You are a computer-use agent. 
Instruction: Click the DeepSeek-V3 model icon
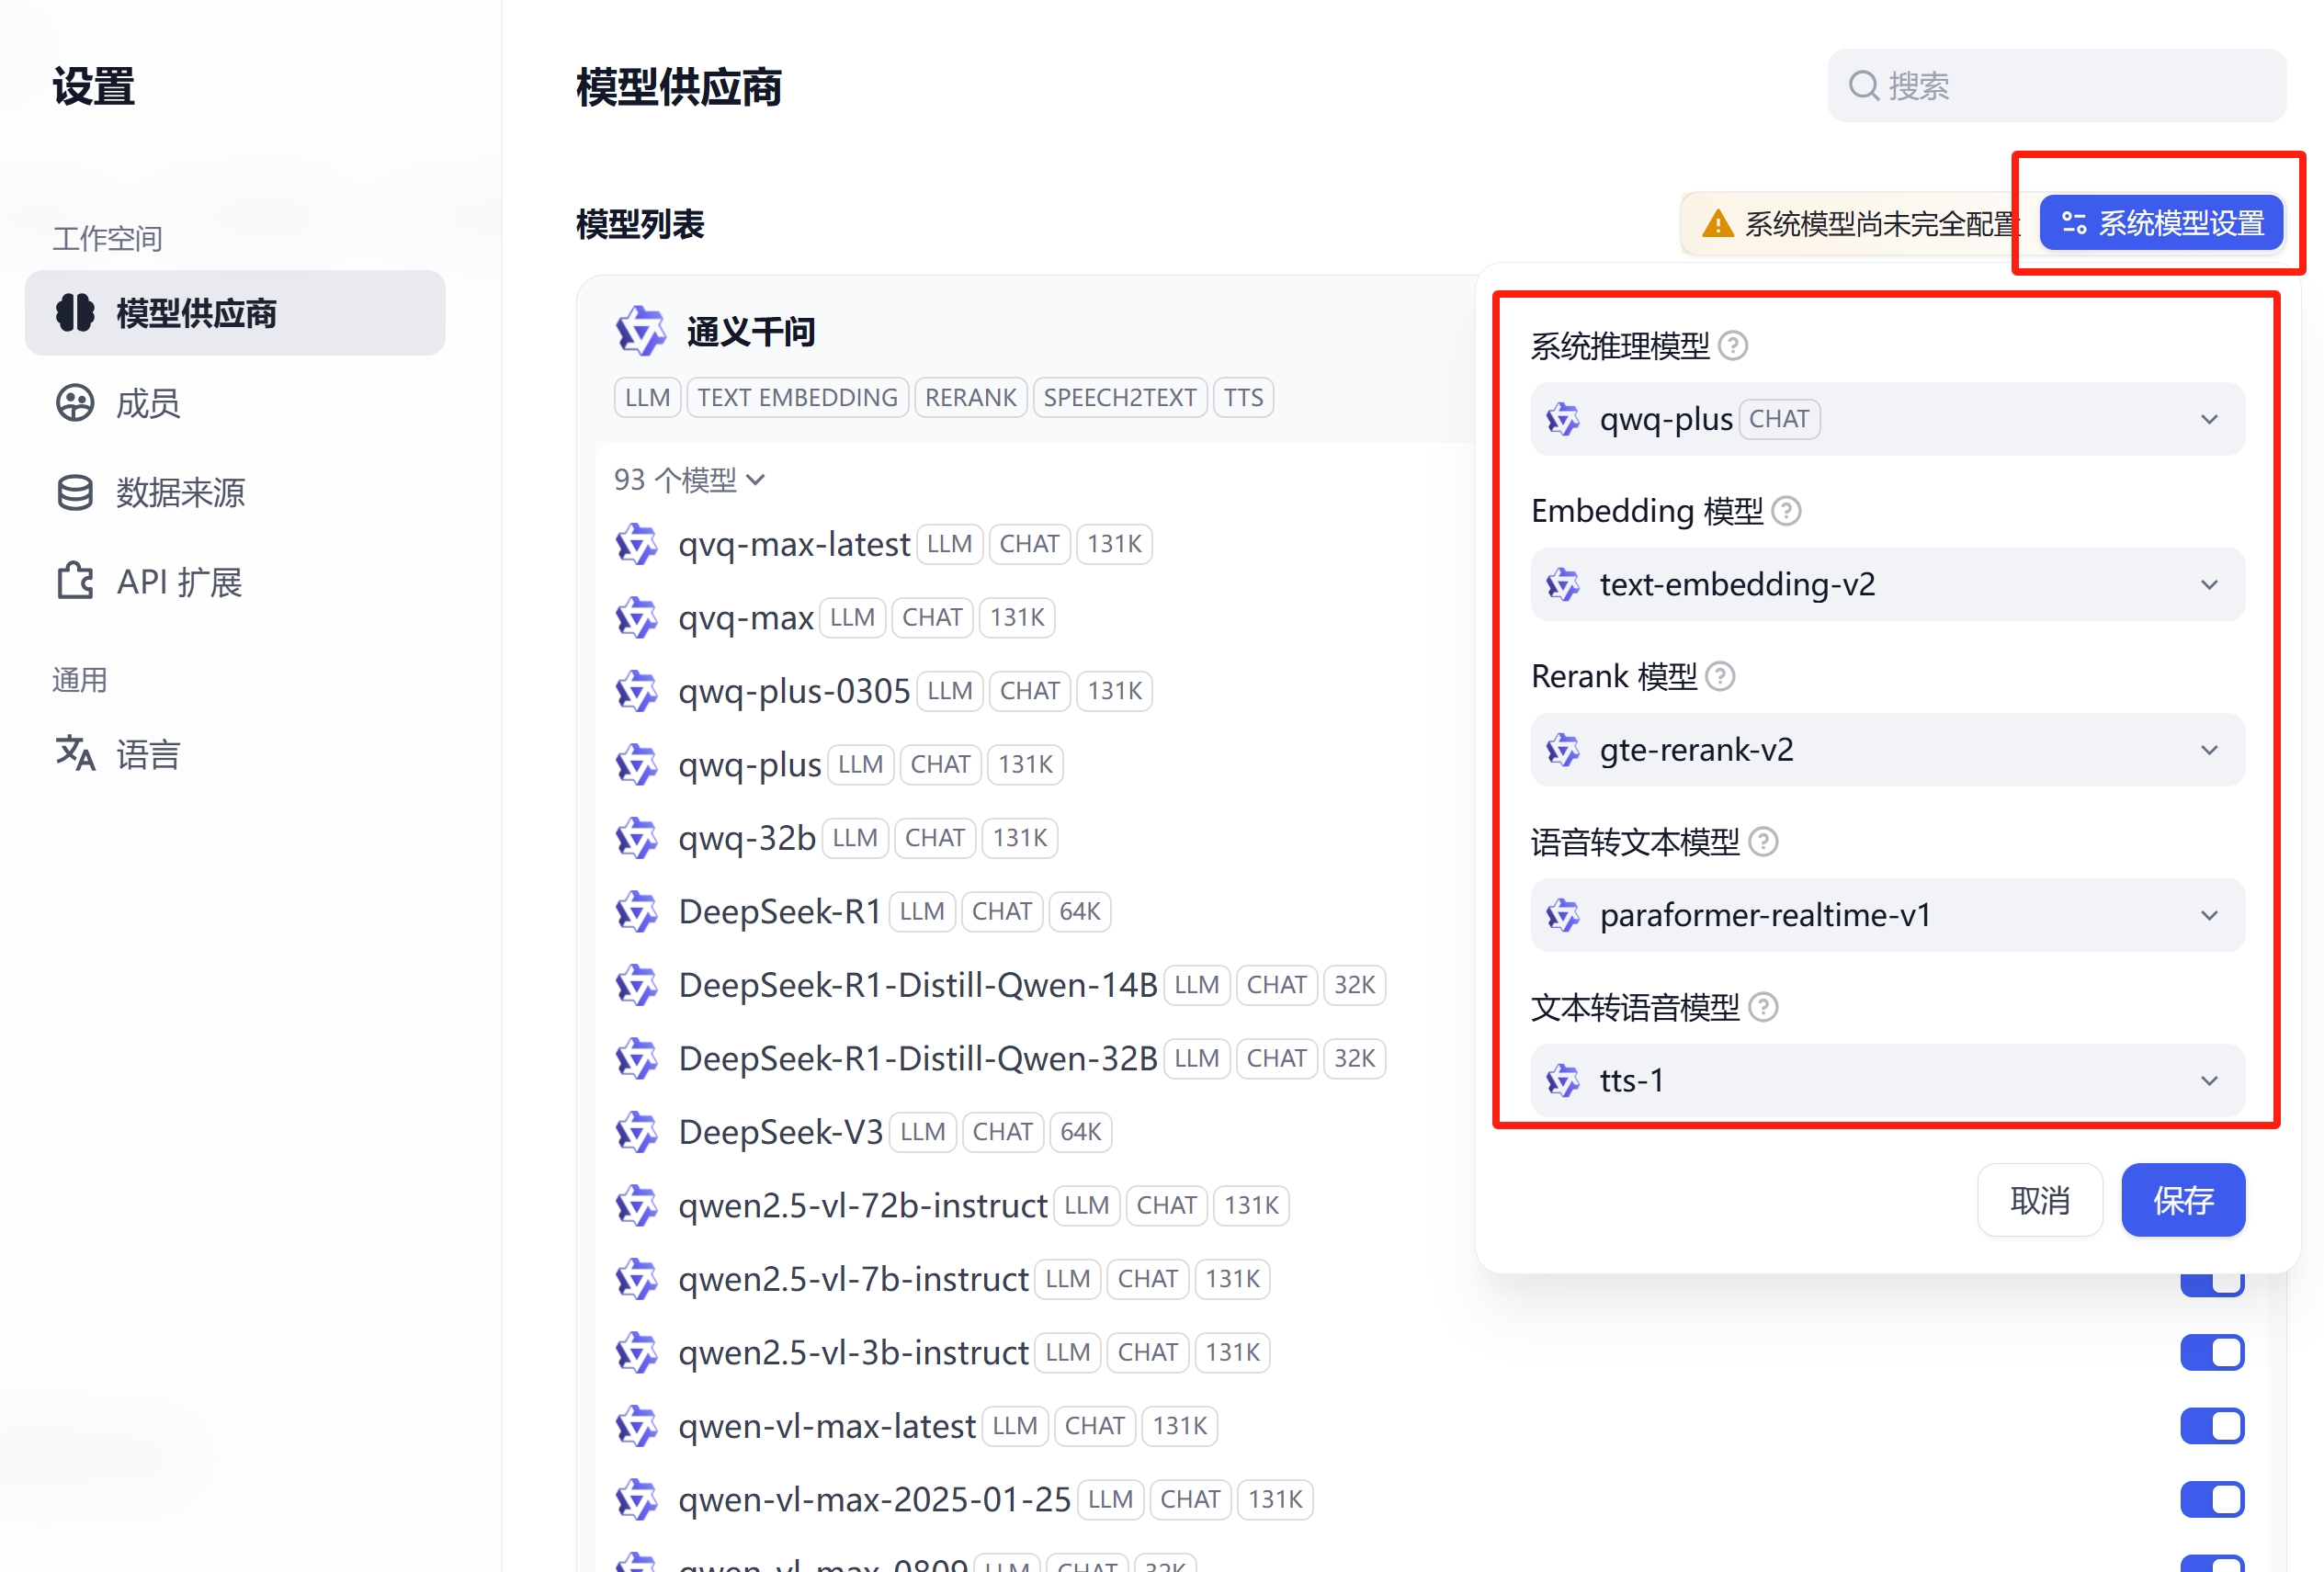click(636, 1132)
